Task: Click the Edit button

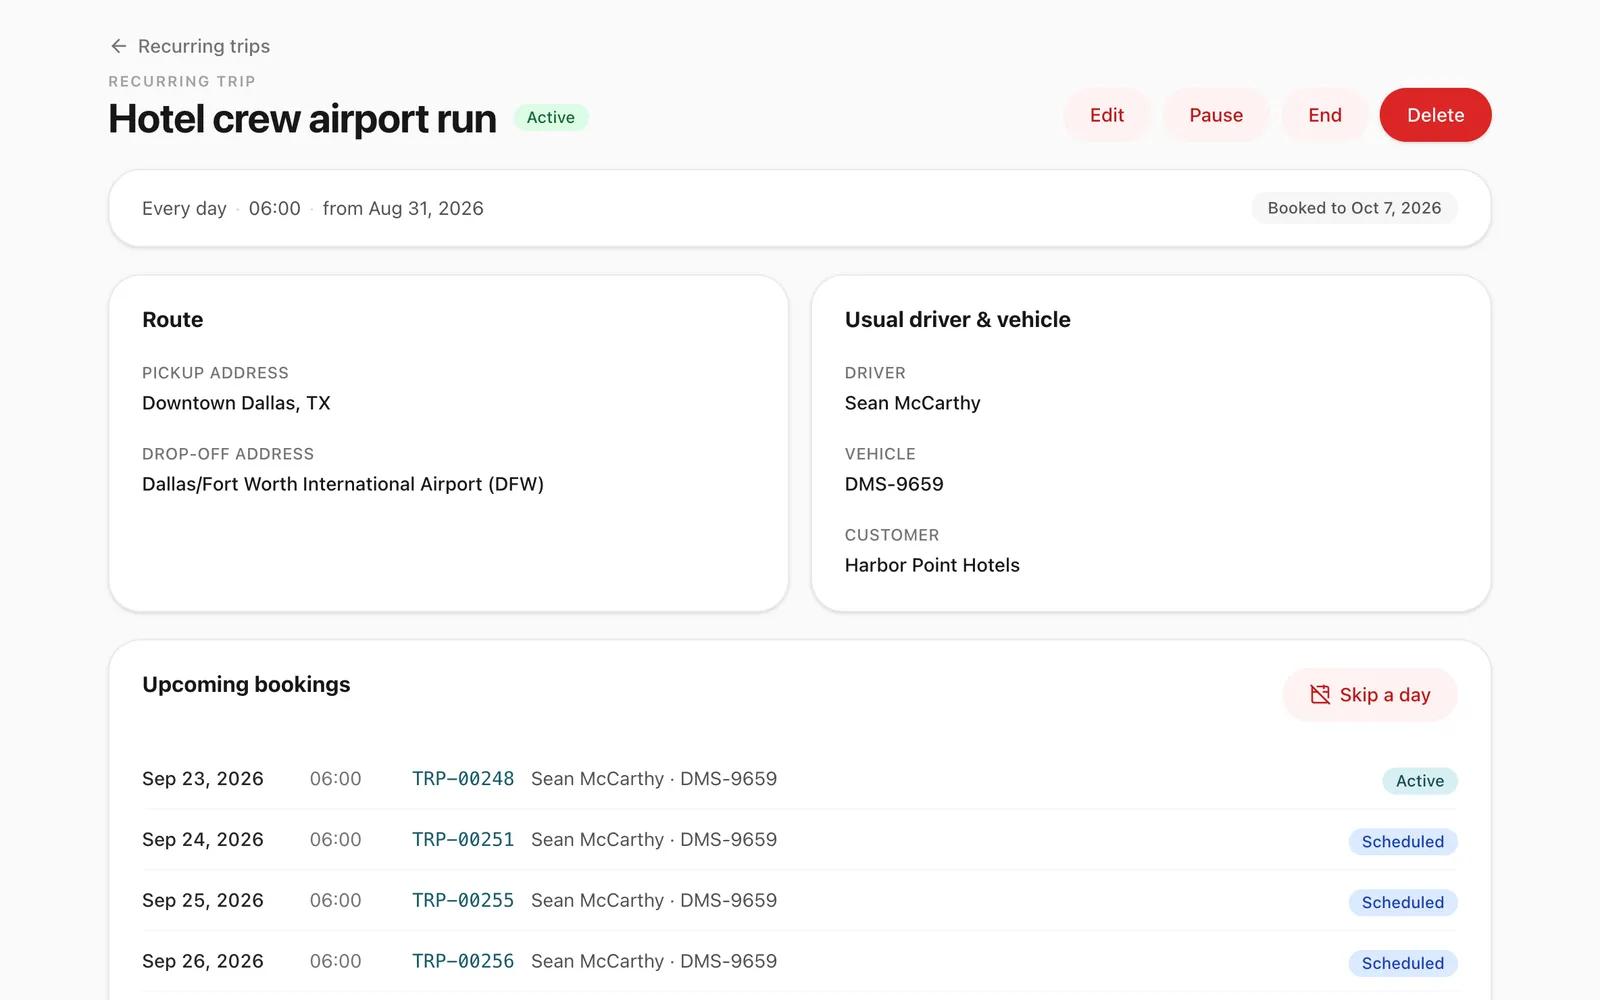Action: point(1107,115)
